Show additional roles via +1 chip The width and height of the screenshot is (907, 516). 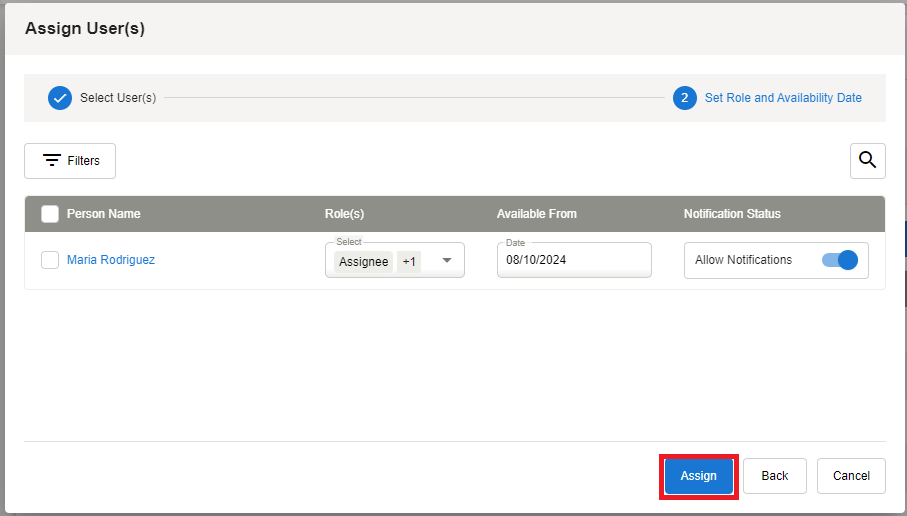(410, 261)
